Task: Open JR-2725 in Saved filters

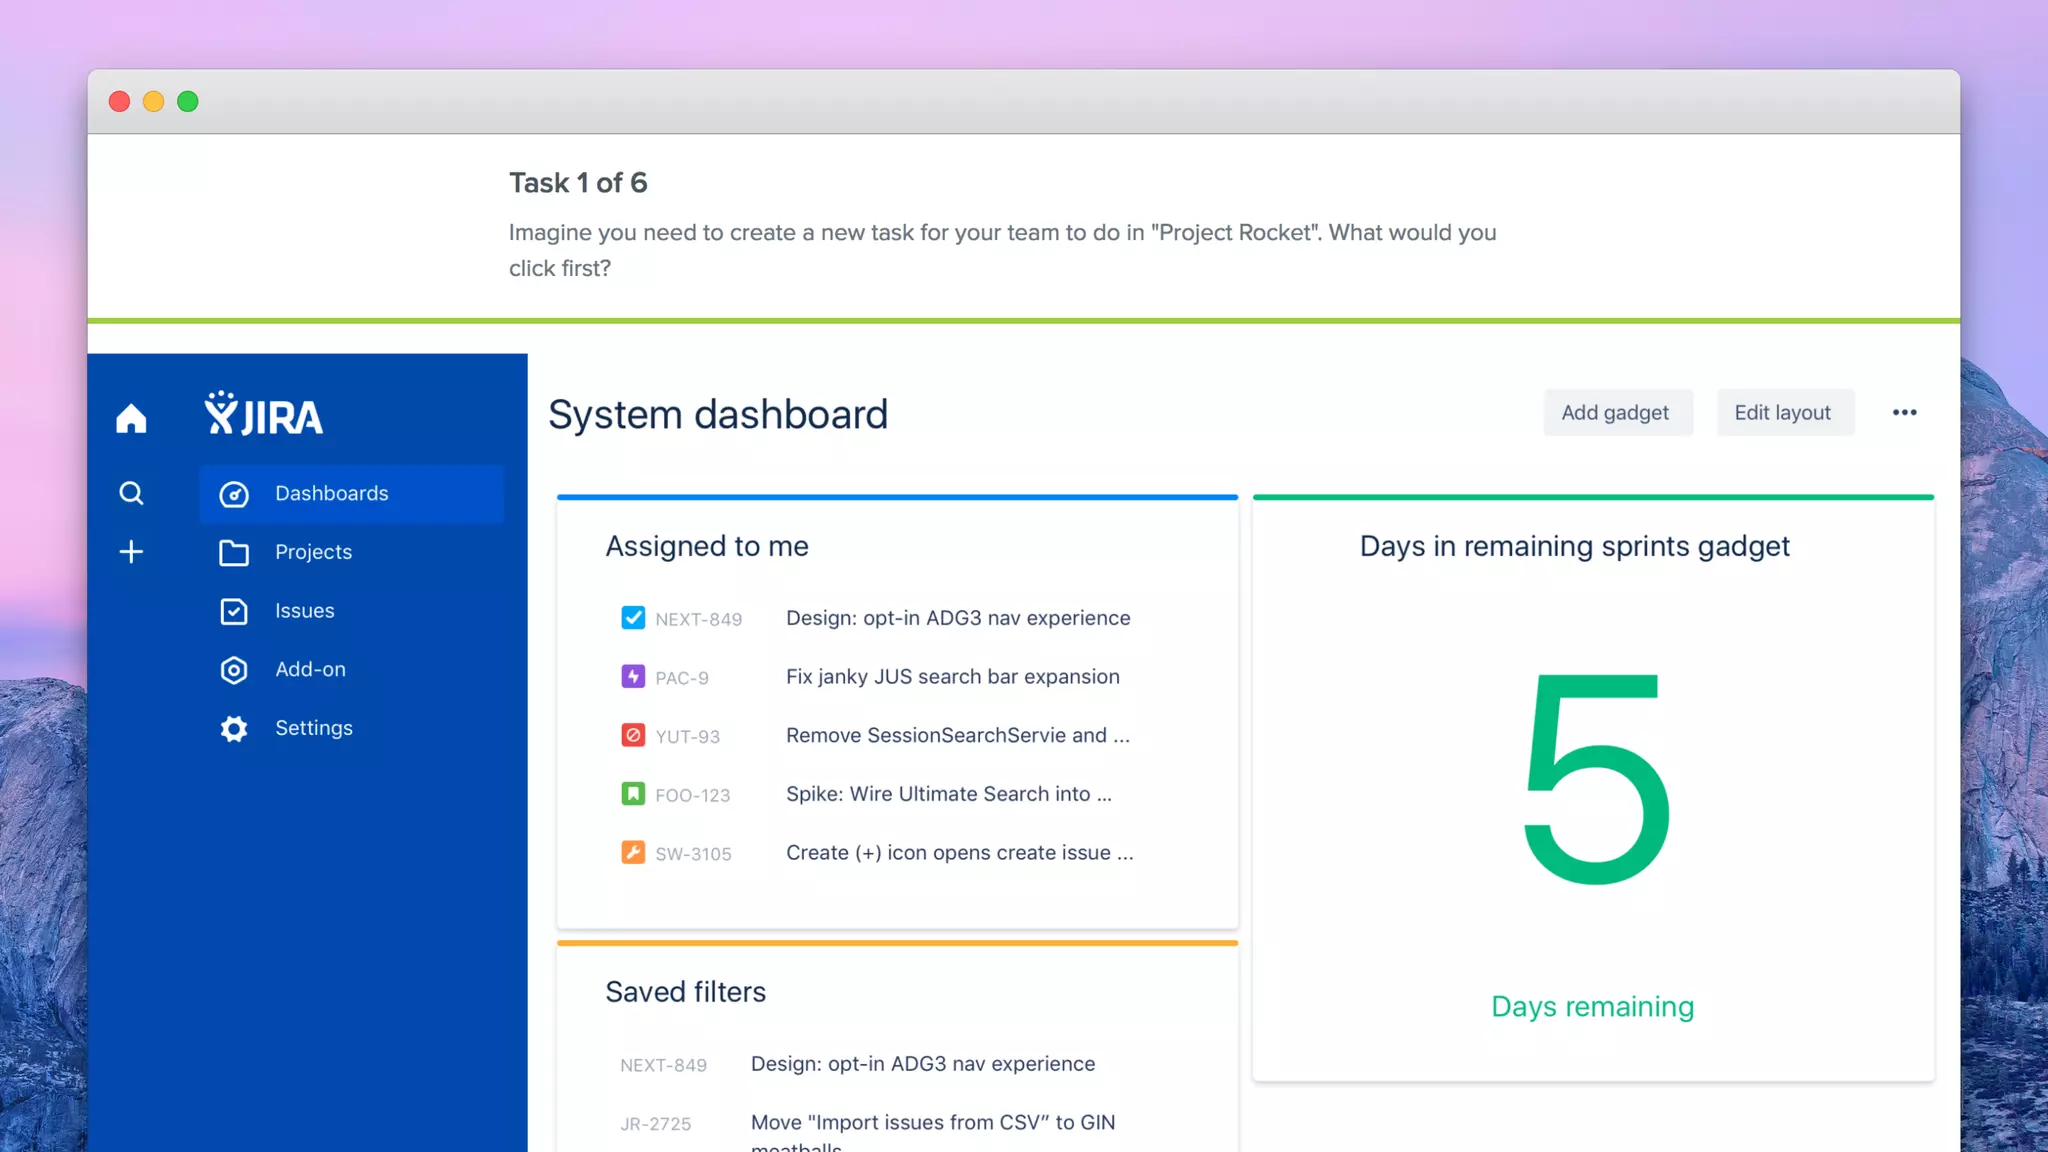Action: pyautogui.click(x=656, y=1124)
